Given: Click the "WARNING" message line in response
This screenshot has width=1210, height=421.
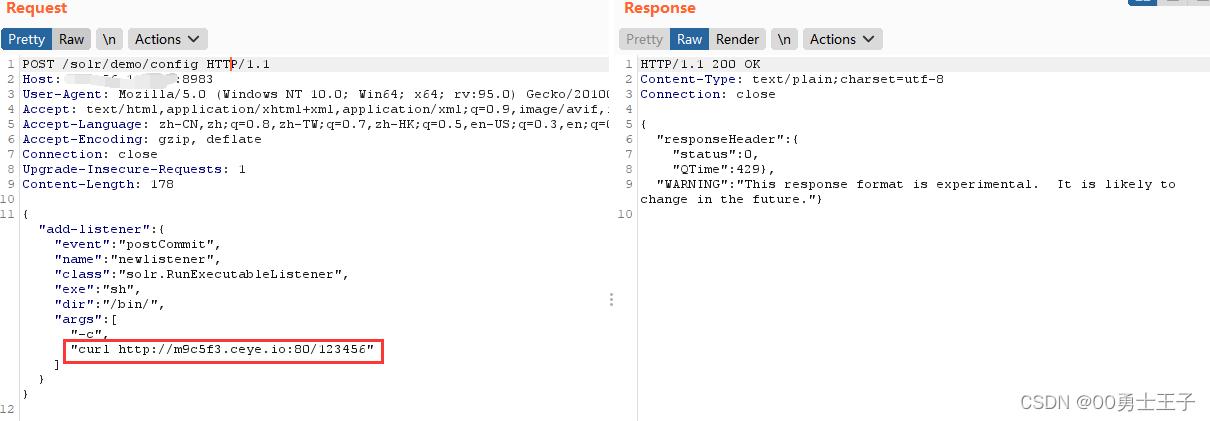Looking at the screenshot, I should 908,191.
